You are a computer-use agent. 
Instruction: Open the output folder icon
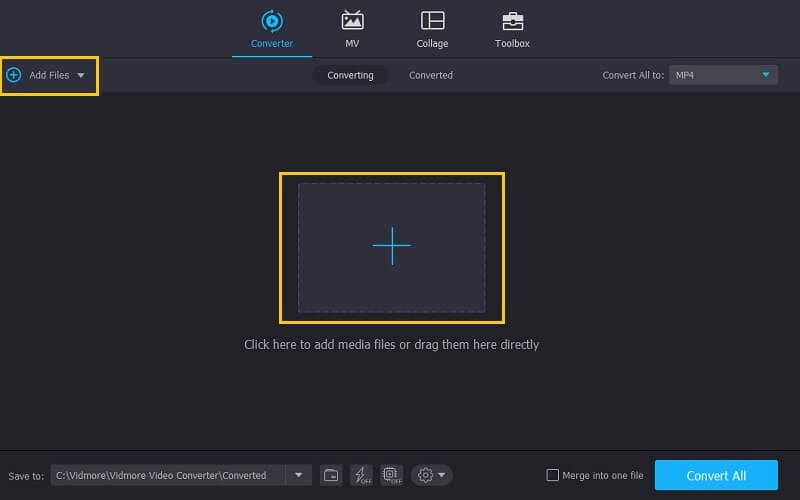click(x=331, y=475)
